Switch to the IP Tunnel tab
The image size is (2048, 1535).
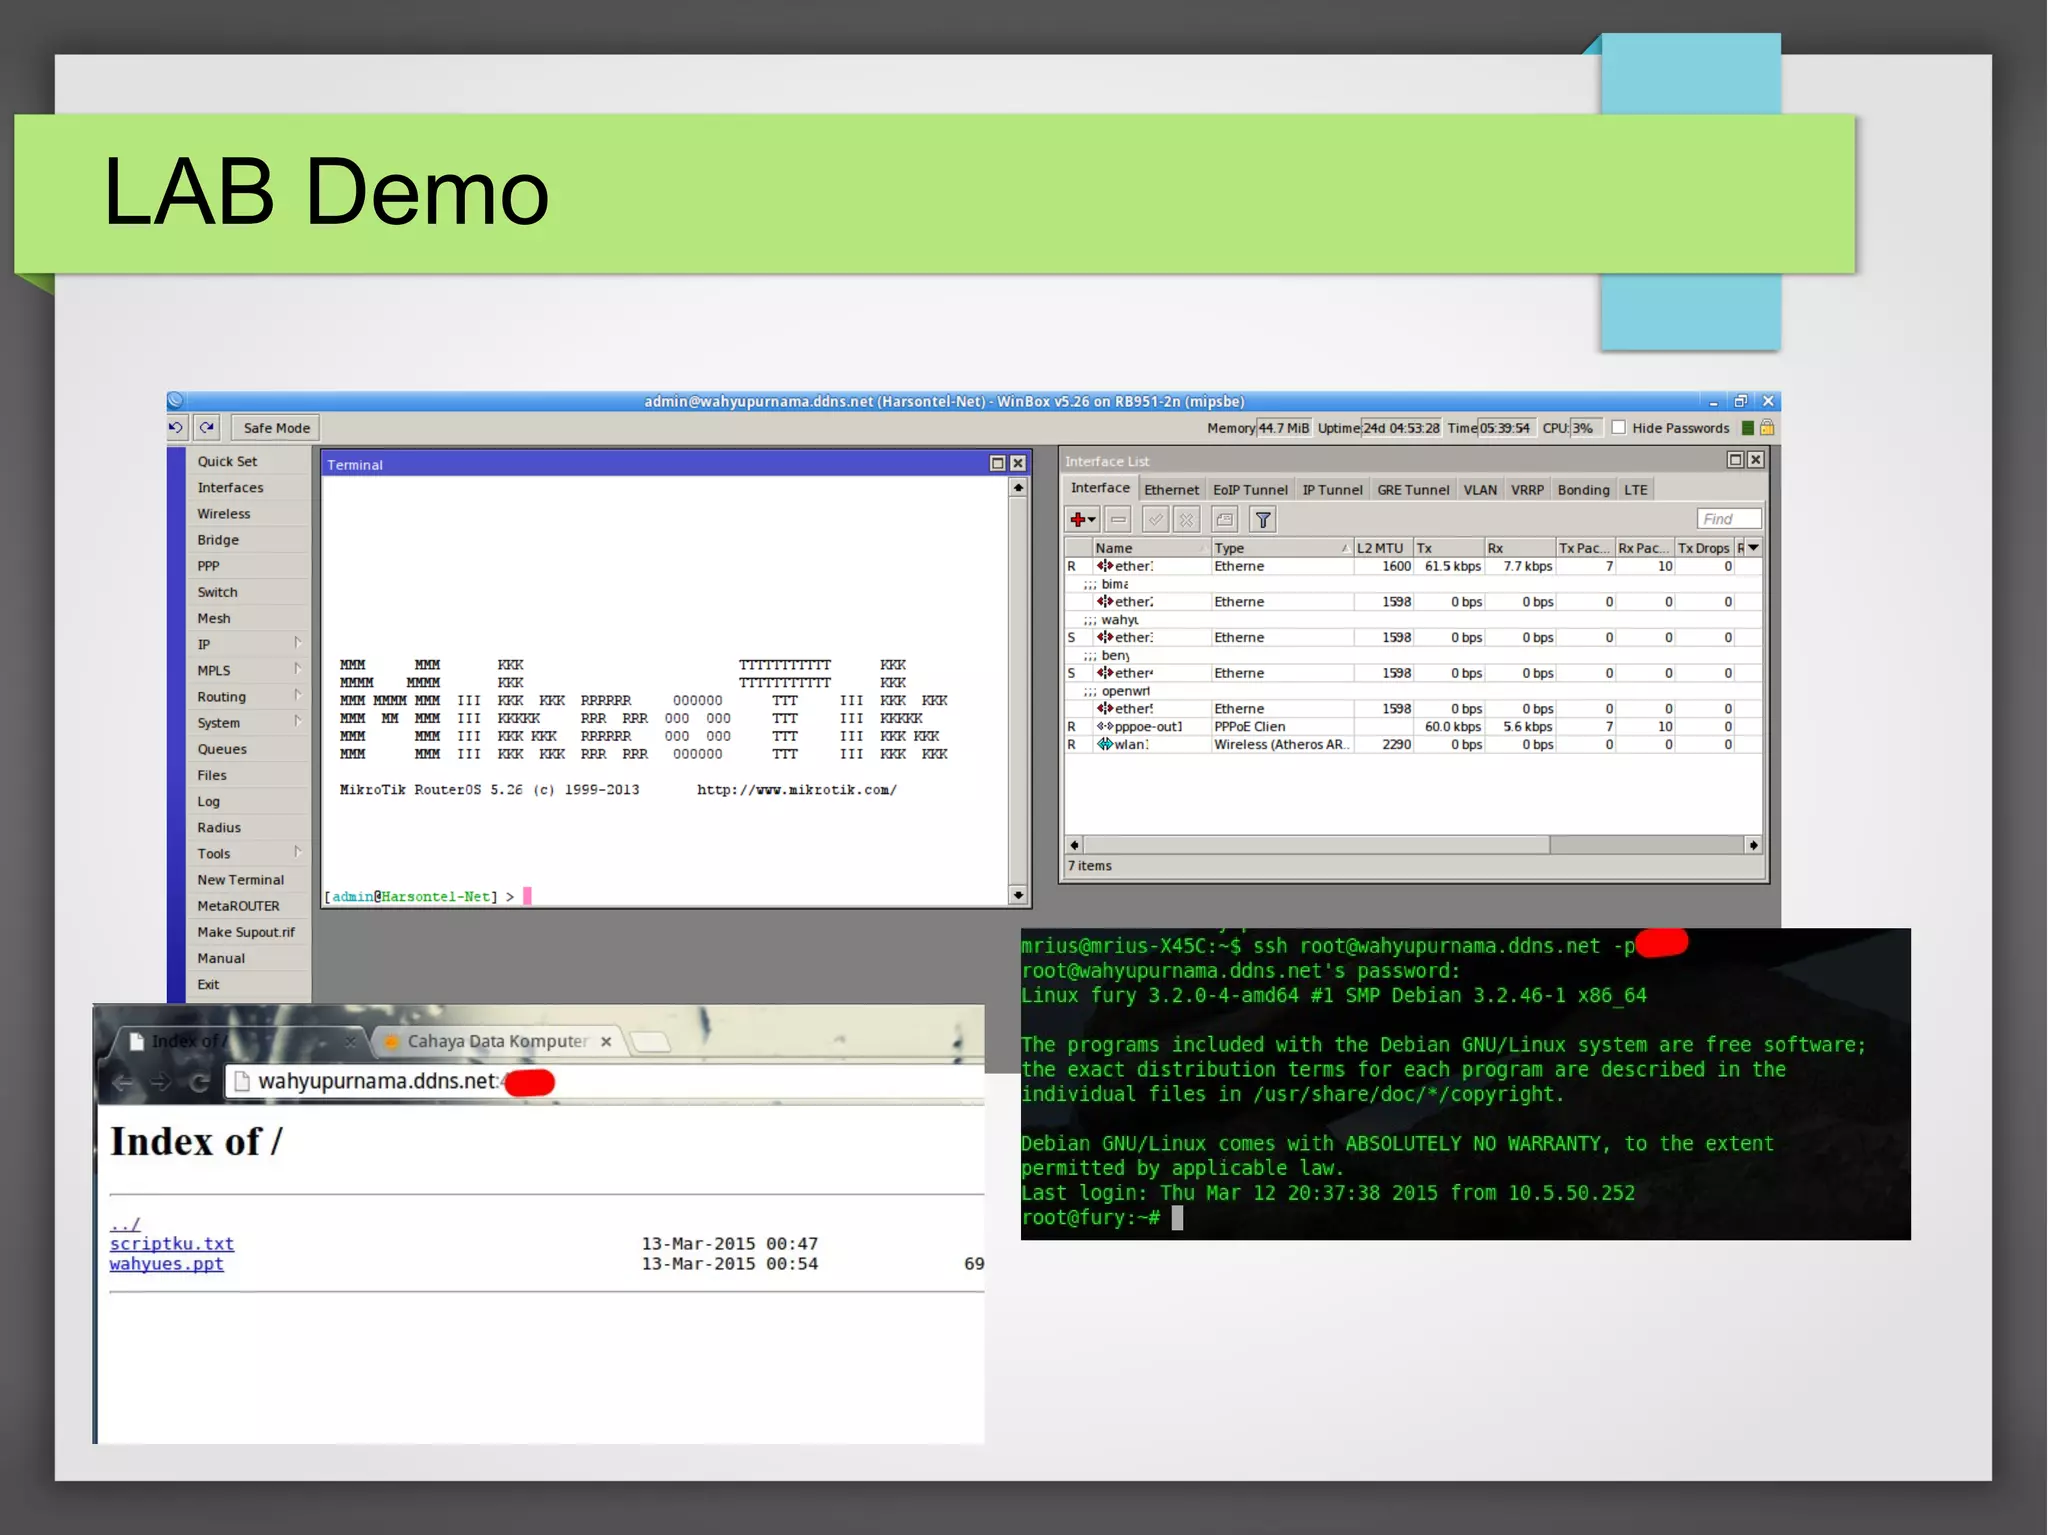1332,490
